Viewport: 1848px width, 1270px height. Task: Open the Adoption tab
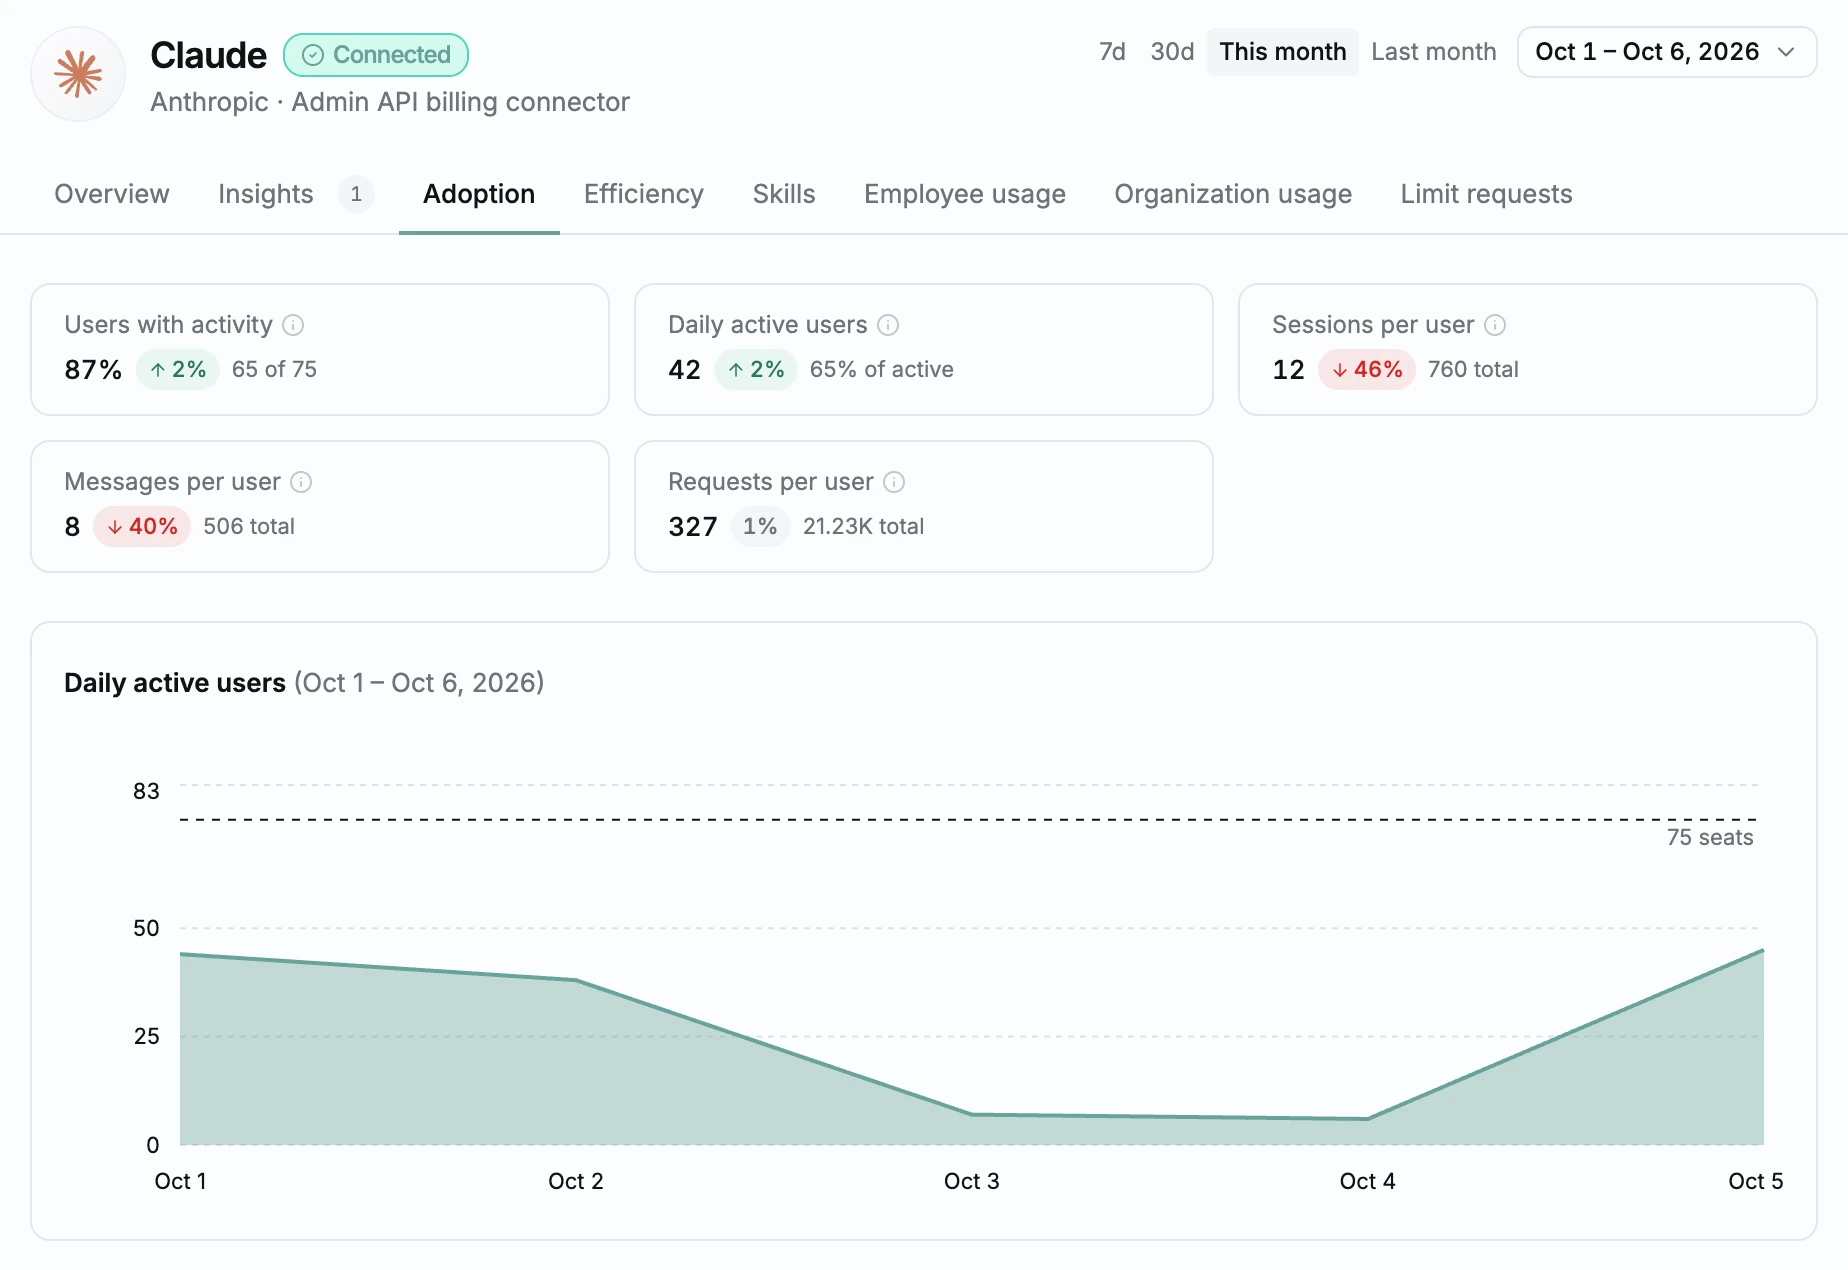[479, 194]
